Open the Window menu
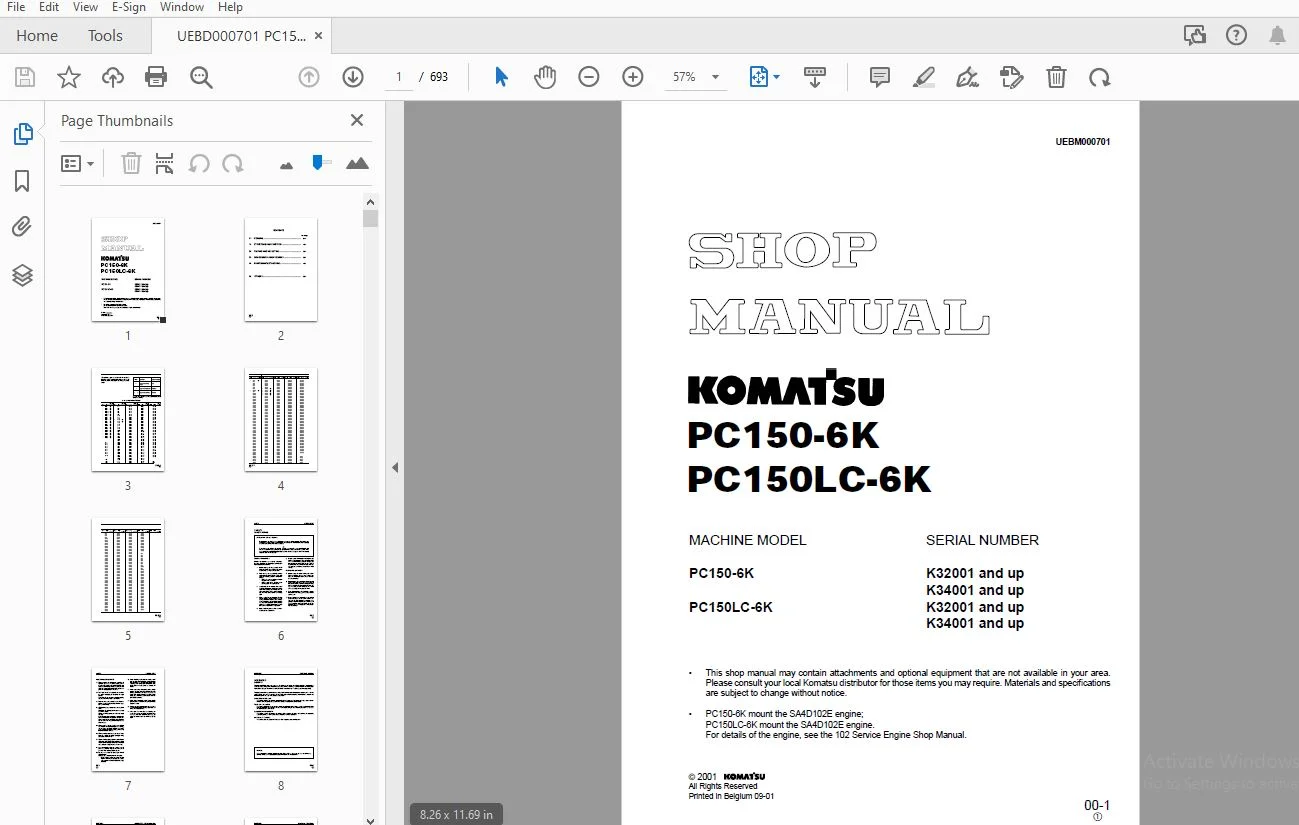The height and width of the screenshot is (825, 1299). tap(181, 7)
